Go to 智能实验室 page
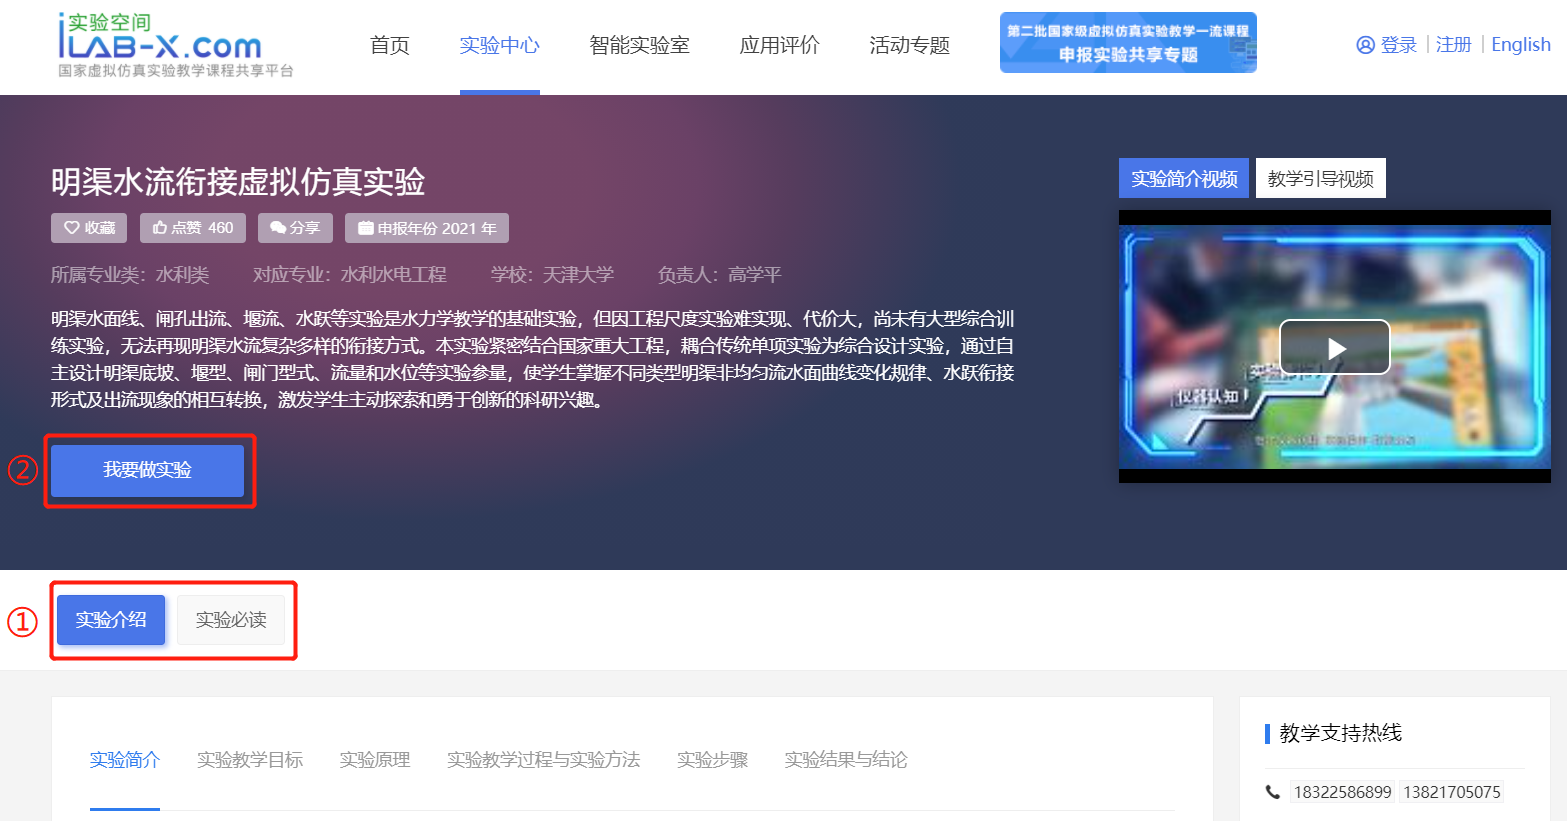Viewport: 1567px width, 821px height. (639, 45)
